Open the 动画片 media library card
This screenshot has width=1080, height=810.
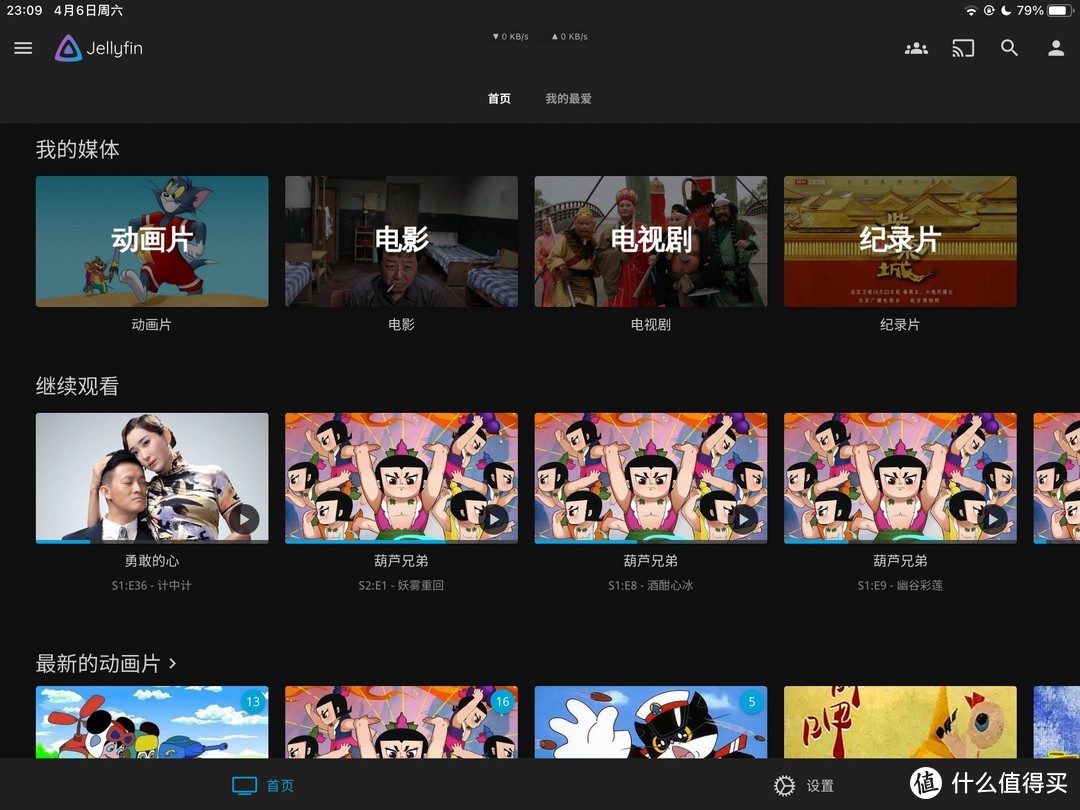[152, 241]
